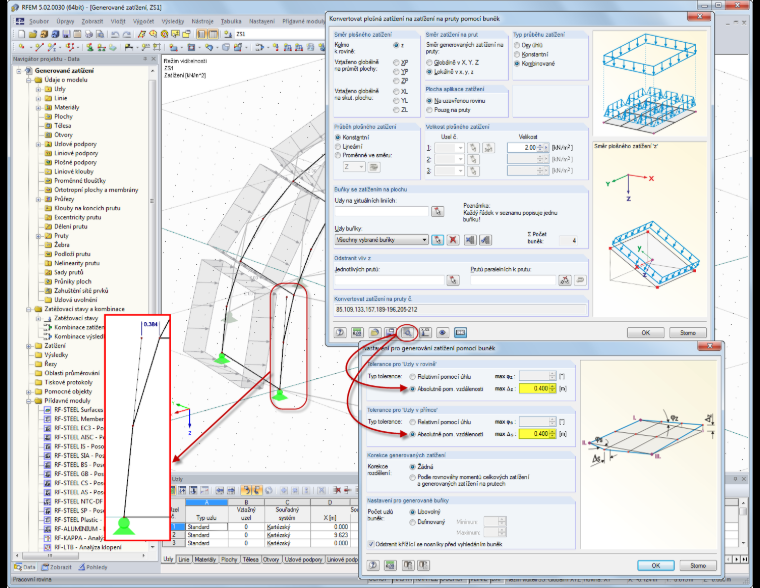Select 'Kombinované' load type radio
This screenshot has height=588, width=760.
coord(517,64)
